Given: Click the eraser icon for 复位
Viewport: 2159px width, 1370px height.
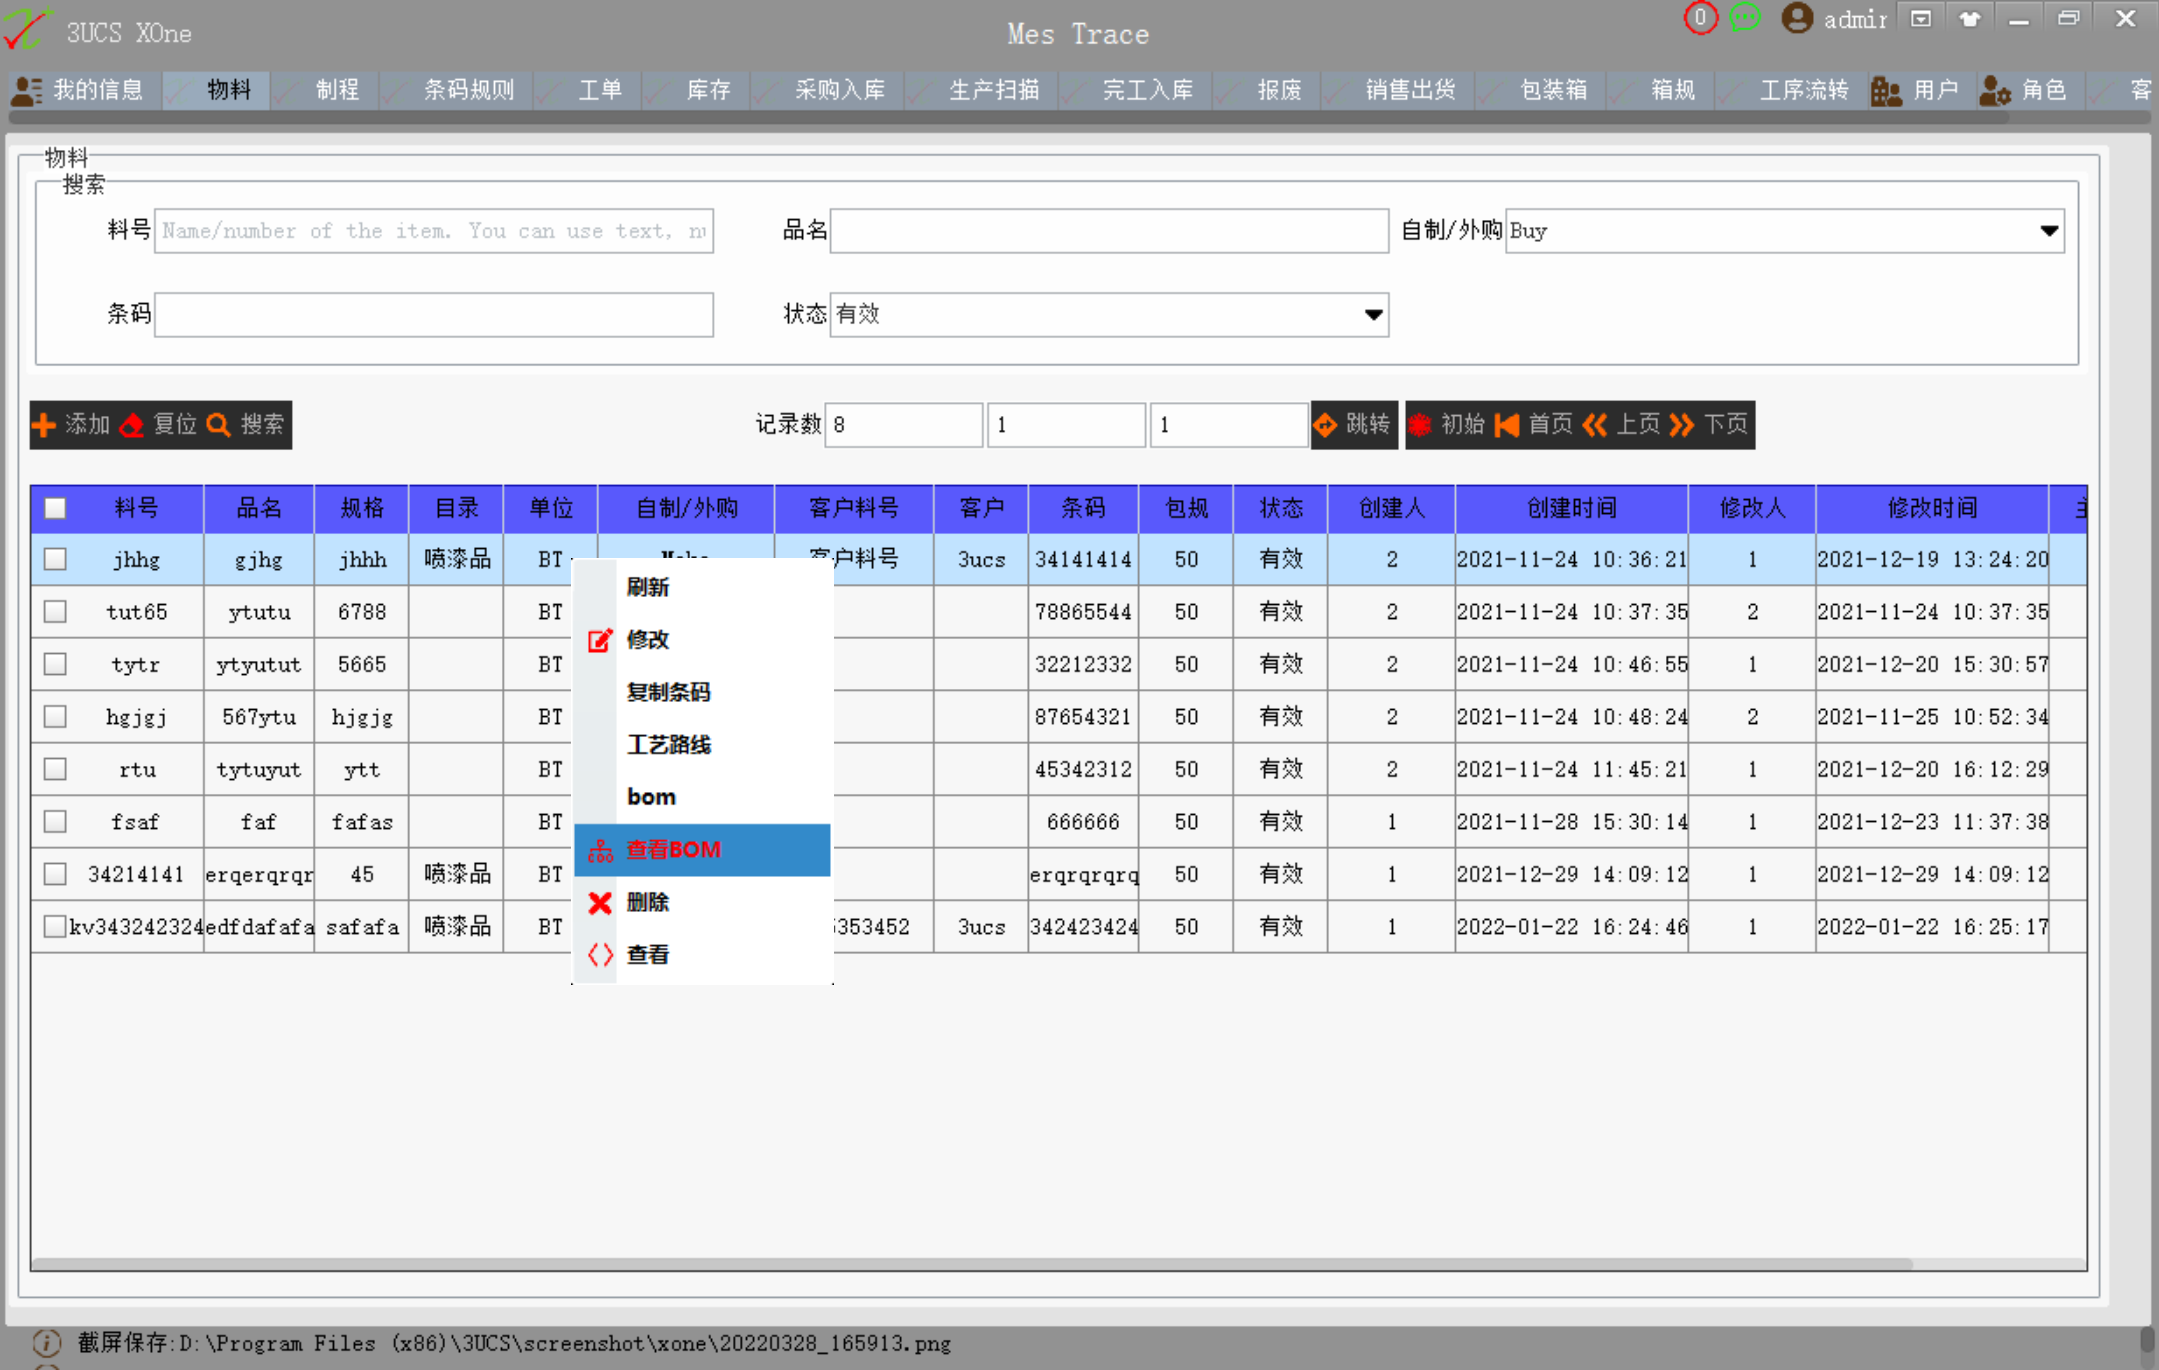Looking at the screenshot, I should [132, 425].
